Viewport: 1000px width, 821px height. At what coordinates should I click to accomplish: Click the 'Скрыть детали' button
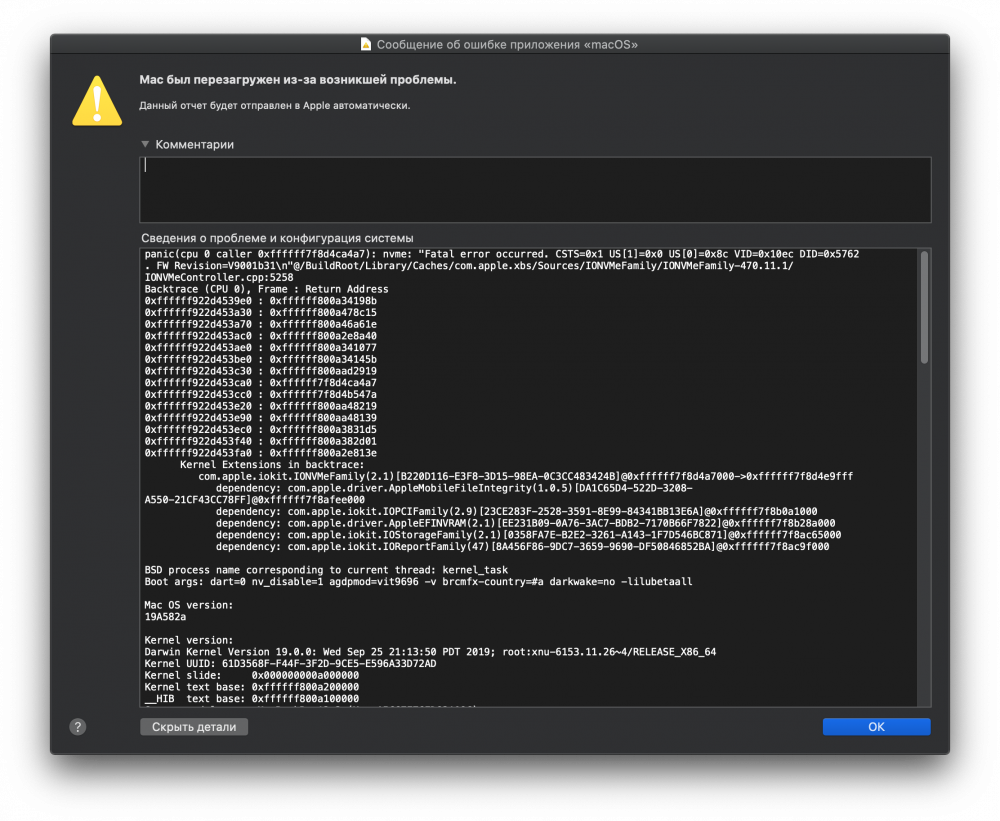point(194,727)
